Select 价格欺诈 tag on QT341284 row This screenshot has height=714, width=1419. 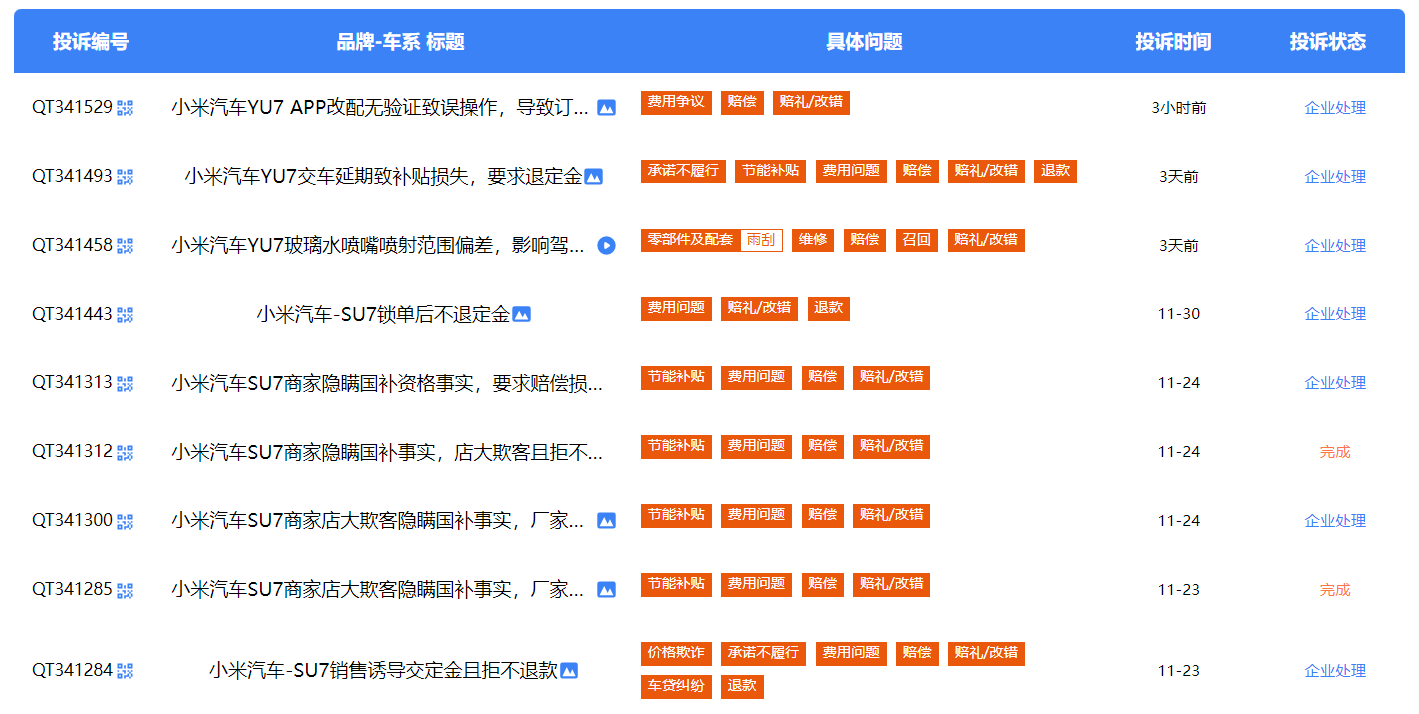(x=676, y=653)
